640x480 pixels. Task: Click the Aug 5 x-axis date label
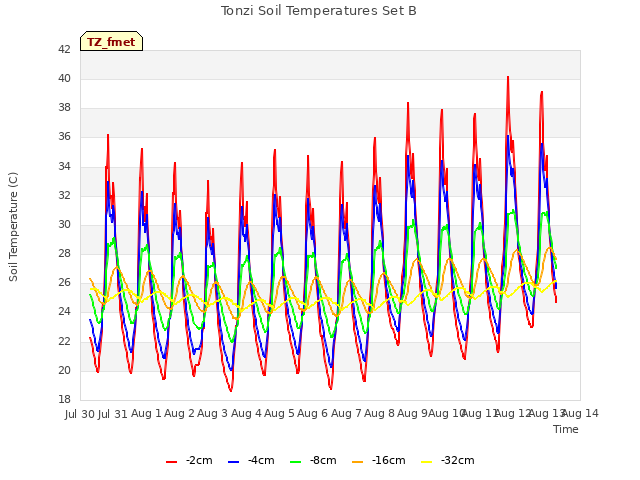coord(280,414)
